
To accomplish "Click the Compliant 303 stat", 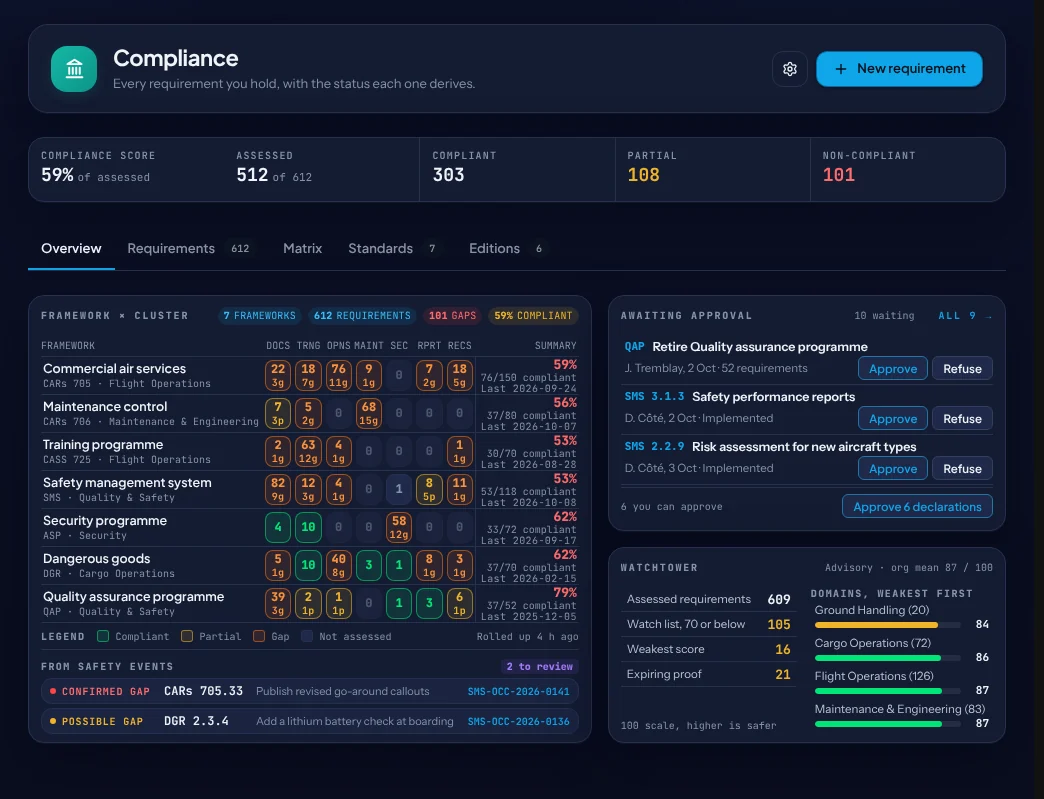I will click(517, 169).
